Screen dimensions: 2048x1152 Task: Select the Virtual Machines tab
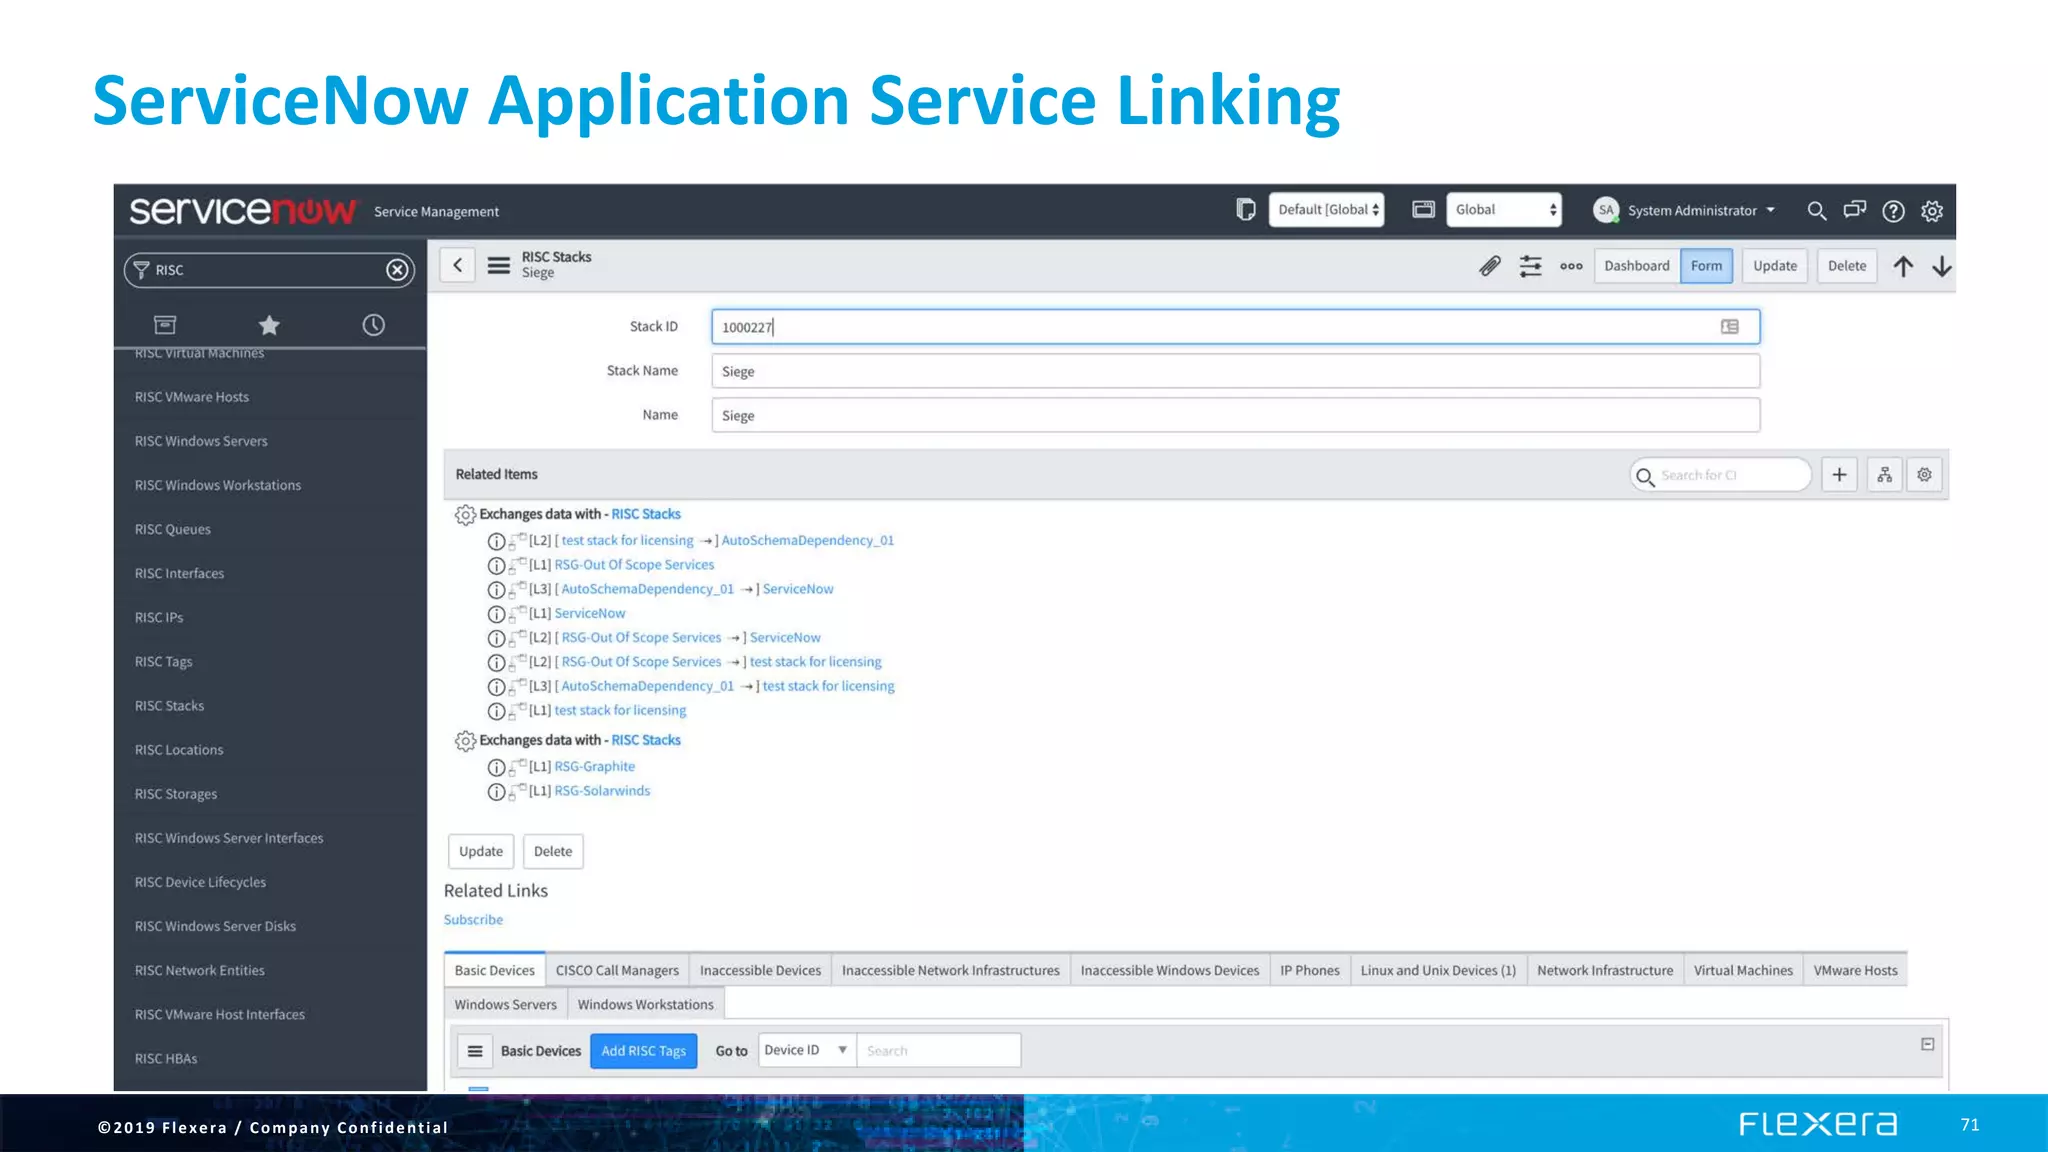click(1743, 970)
